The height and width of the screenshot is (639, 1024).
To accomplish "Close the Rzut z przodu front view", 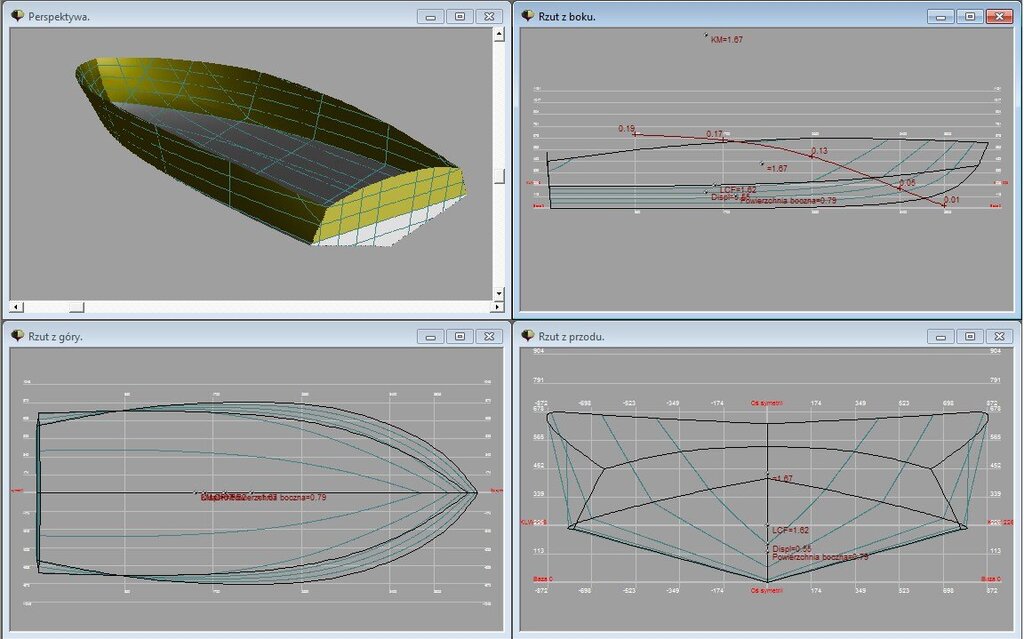I will pyautogui.click(x=998, y=336).
